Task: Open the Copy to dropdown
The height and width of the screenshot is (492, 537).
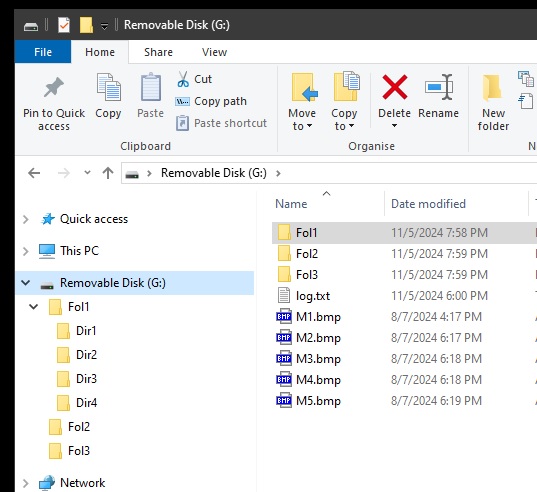Action: tap(344, 102)
